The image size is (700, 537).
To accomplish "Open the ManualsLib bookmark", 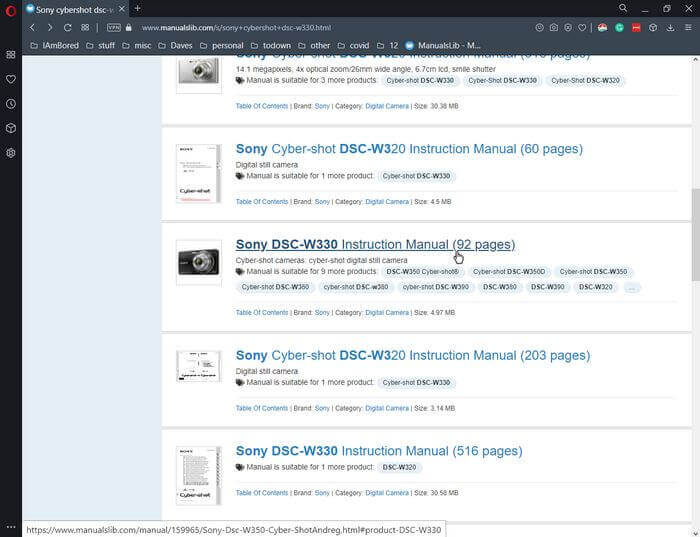I will point(443,46).
